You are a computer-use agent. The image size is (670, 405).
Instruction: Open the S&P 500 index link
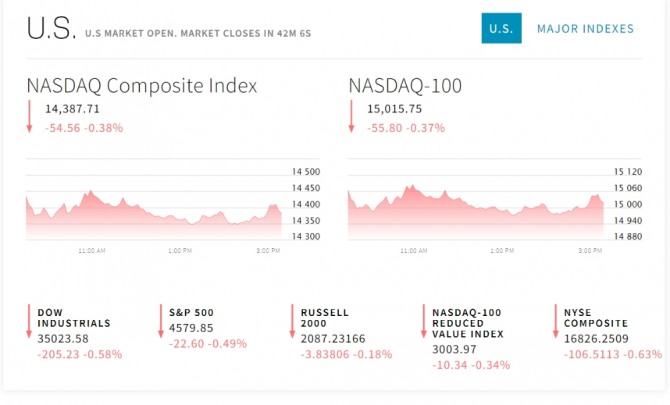click(192, 312)
